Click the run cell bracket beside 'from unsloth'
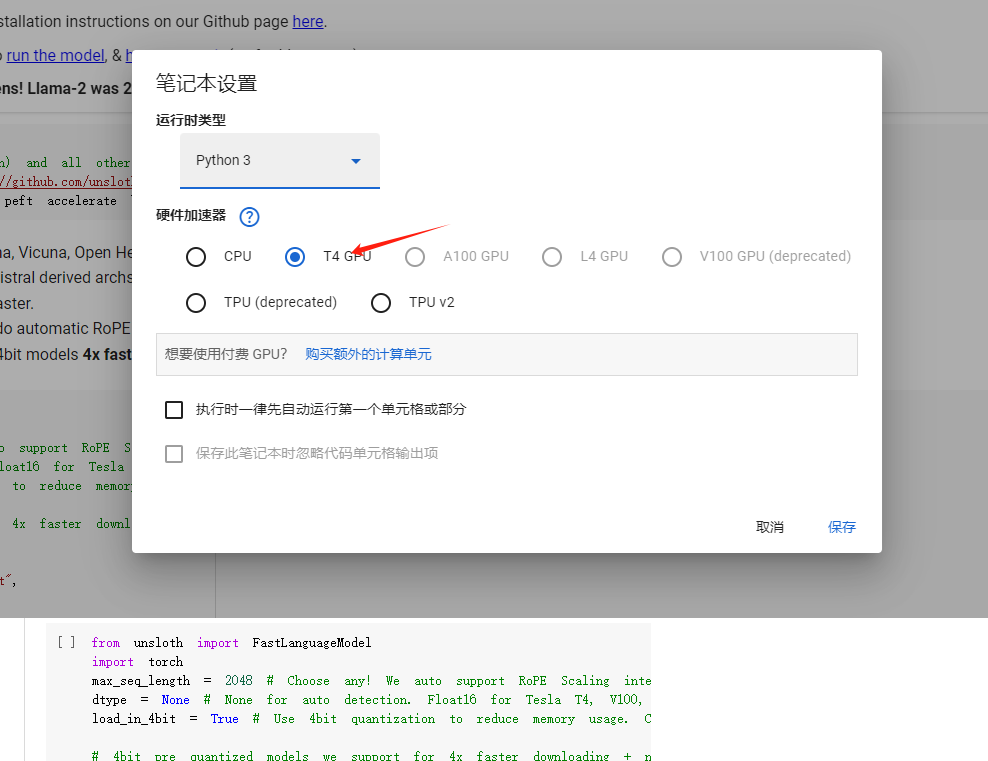The height and width of the screenshot is (761, 988). point(66,642)
